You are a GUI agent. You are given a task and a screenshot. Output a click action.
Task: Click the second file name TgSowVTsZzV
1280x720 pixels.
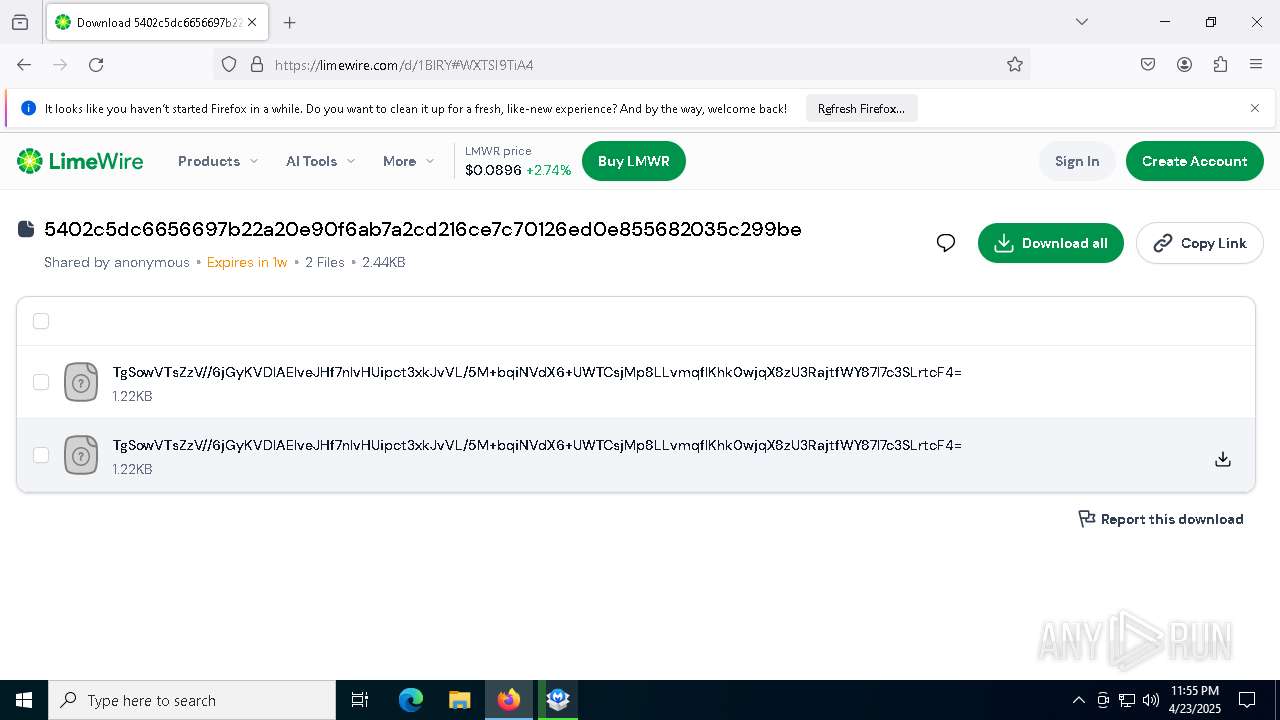(537, 445)
